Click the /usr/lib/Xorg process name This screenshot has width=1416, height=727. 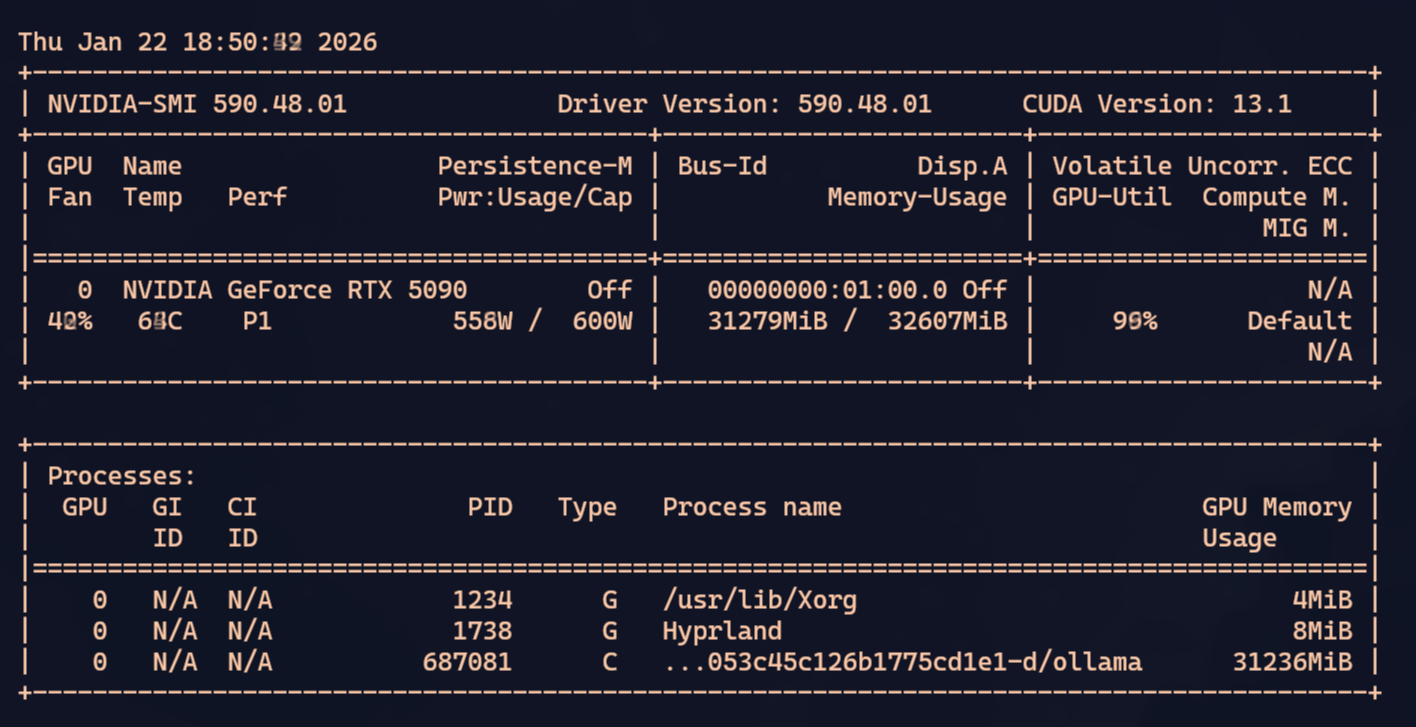click(759, 600)
